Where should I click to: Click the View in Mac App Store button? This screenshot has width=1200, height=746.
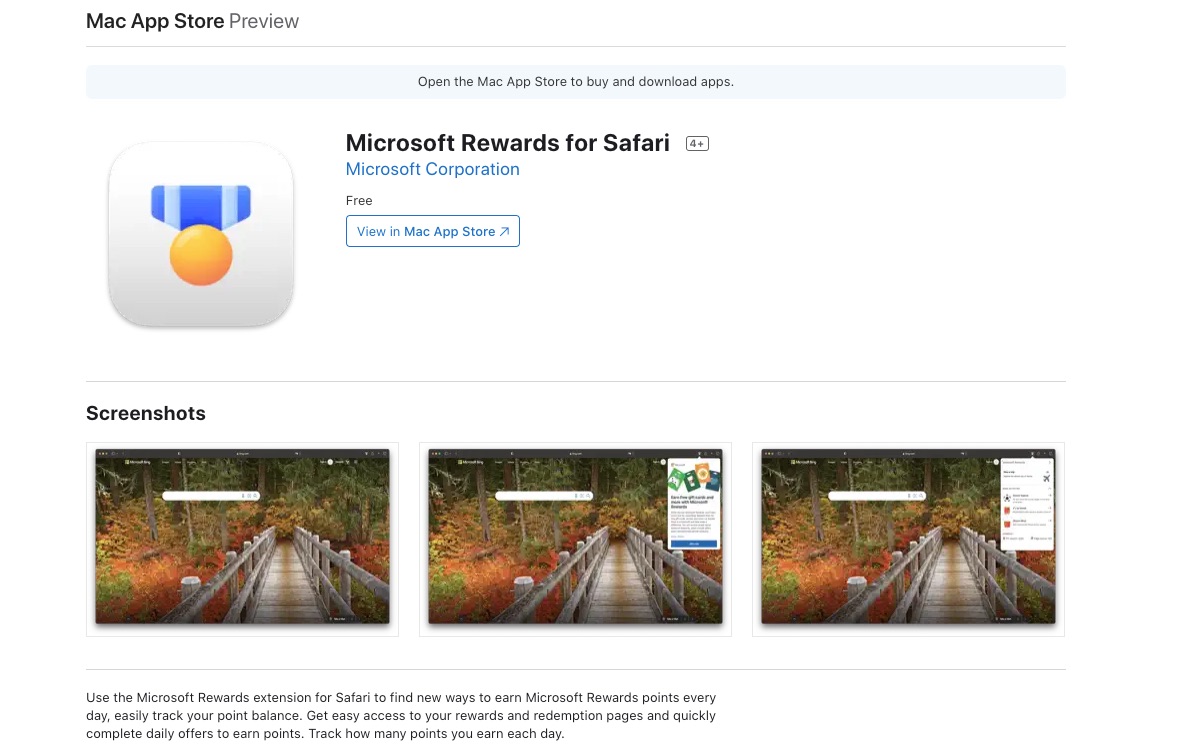(x=432, y=231)
